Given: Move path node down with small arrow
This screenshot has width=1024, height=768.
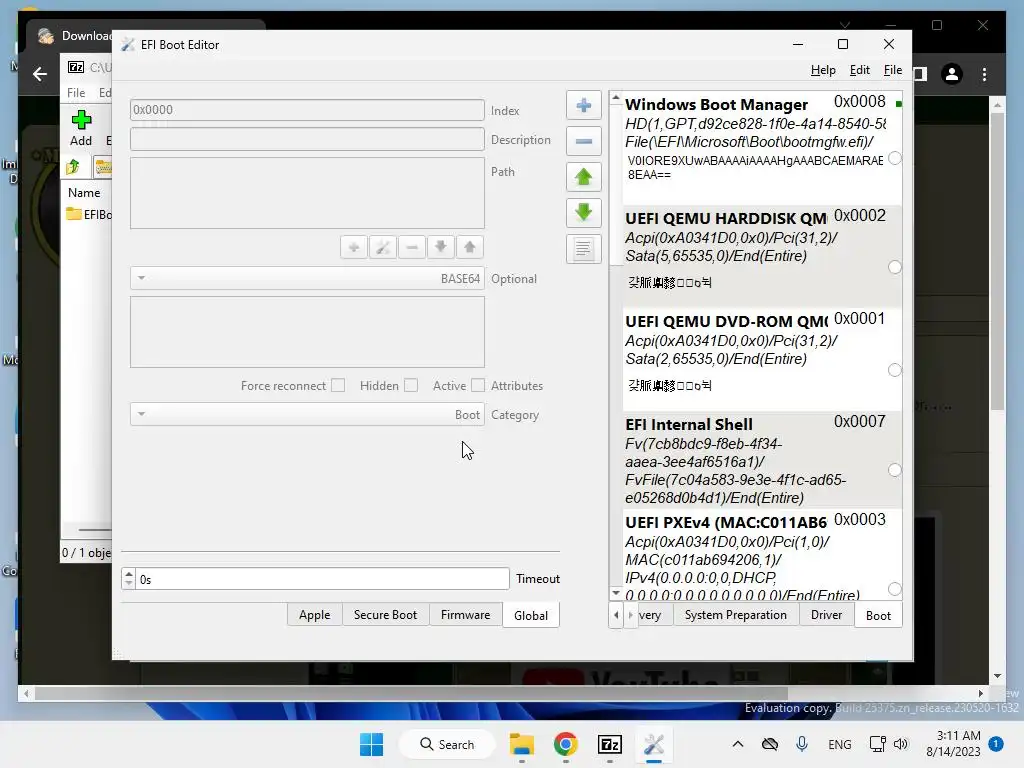Looking at the screenshot, I should 441,248.
